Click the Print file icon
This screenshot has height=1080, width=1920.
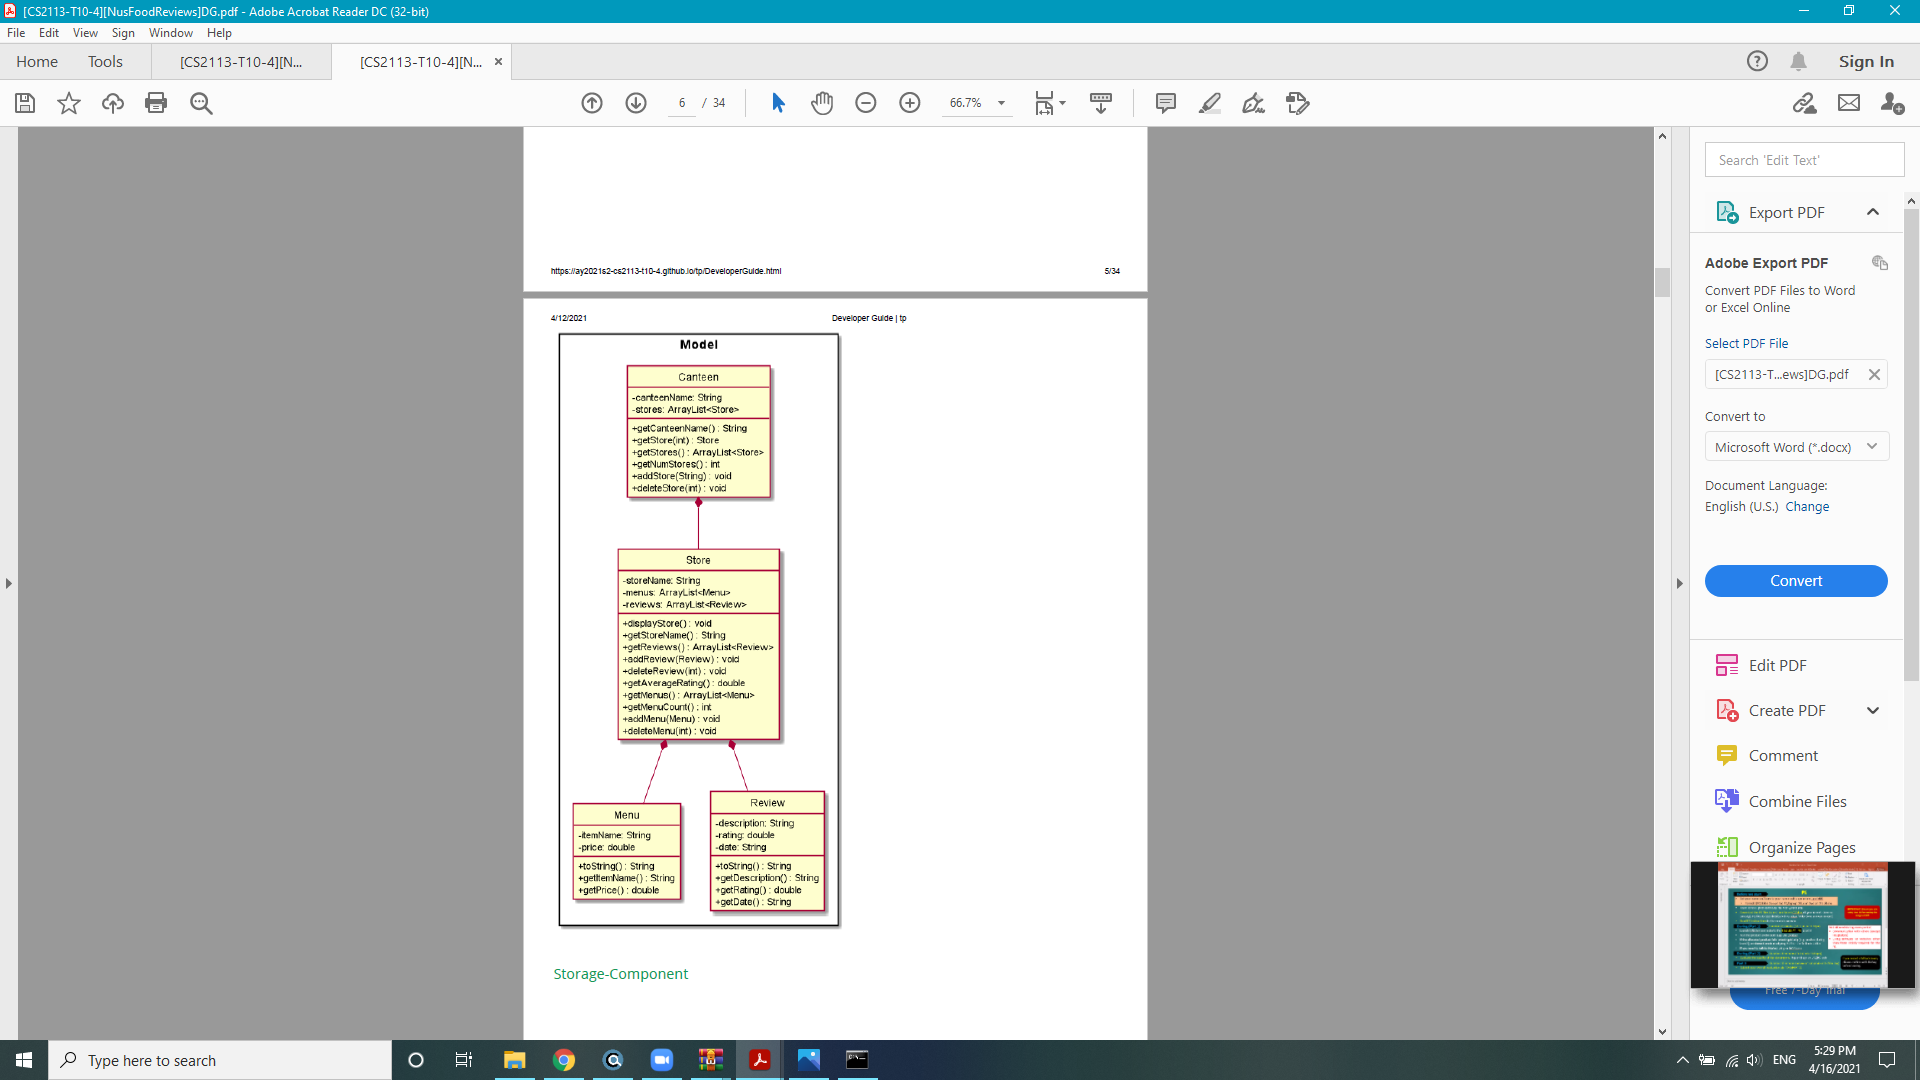[156, 103]
